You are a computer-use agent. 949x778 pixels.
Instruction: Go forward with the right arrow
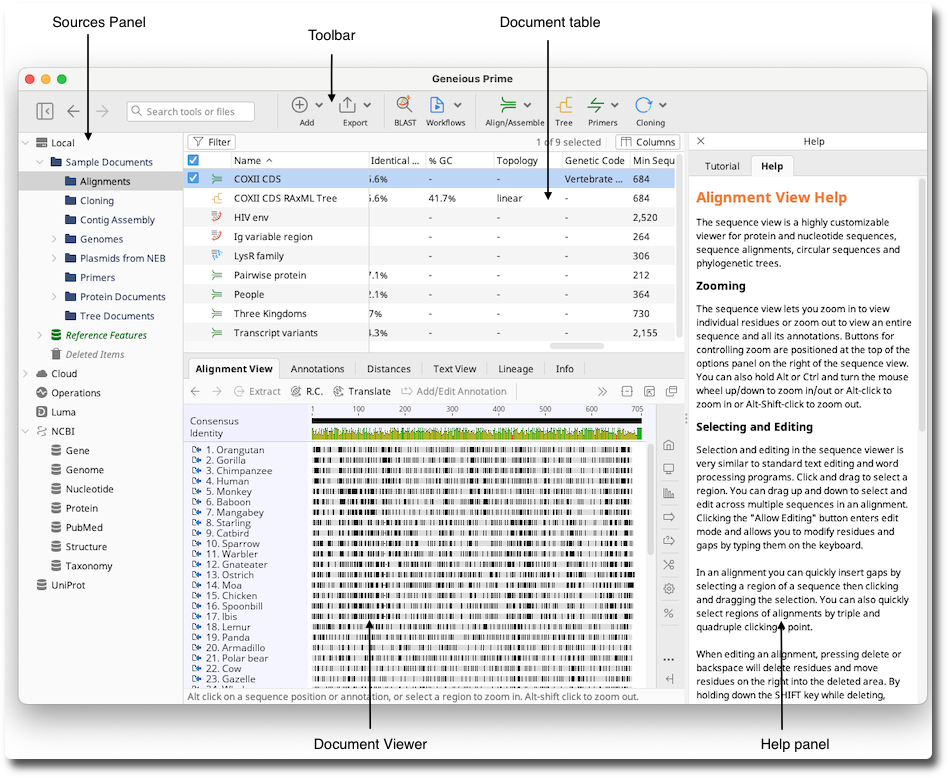point(102,111)
